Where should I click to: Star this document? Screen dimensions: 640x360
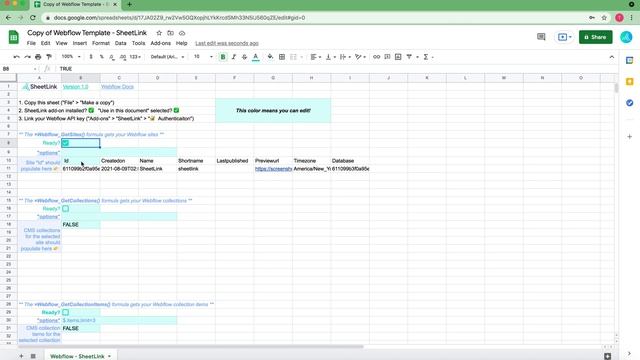(x=159, y=33)
